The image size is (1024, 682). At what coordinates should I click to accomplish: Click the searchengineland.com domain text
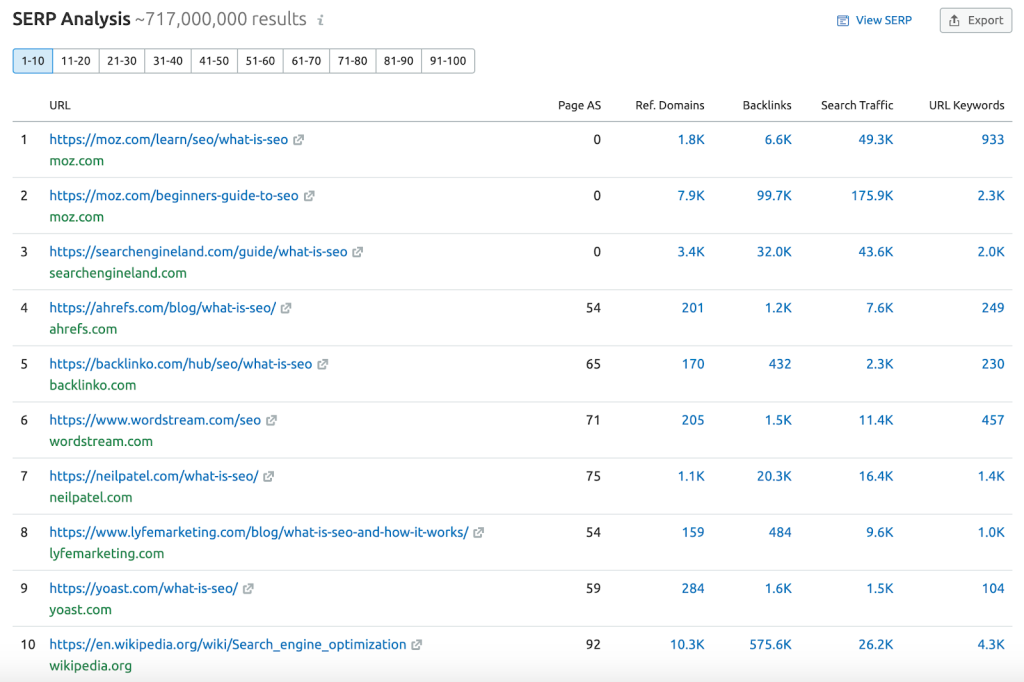(x=118, y=273)
